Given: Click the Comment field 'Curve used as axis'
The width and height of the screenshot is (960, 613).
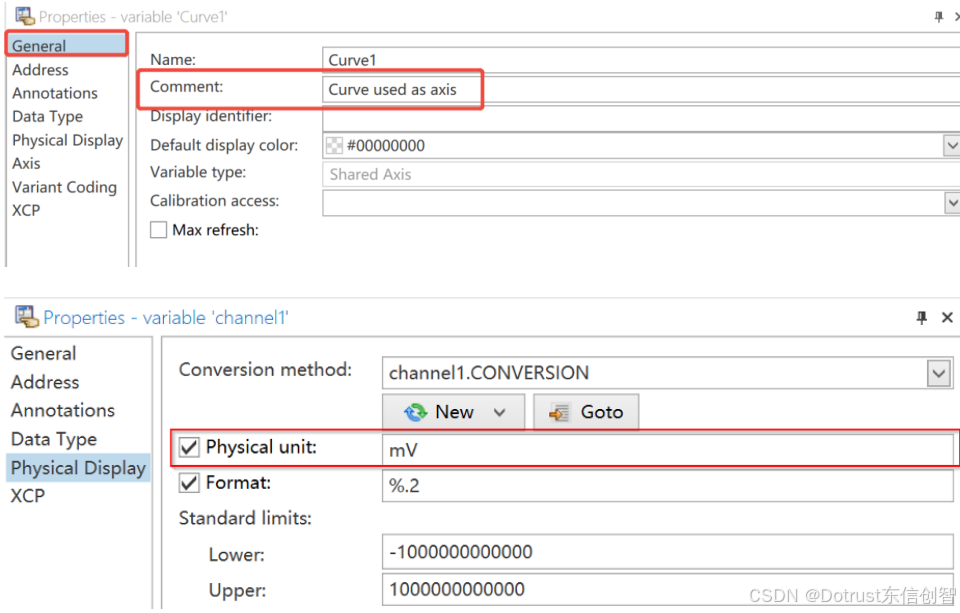Looking at the screenshot, I should coord(640,89).
